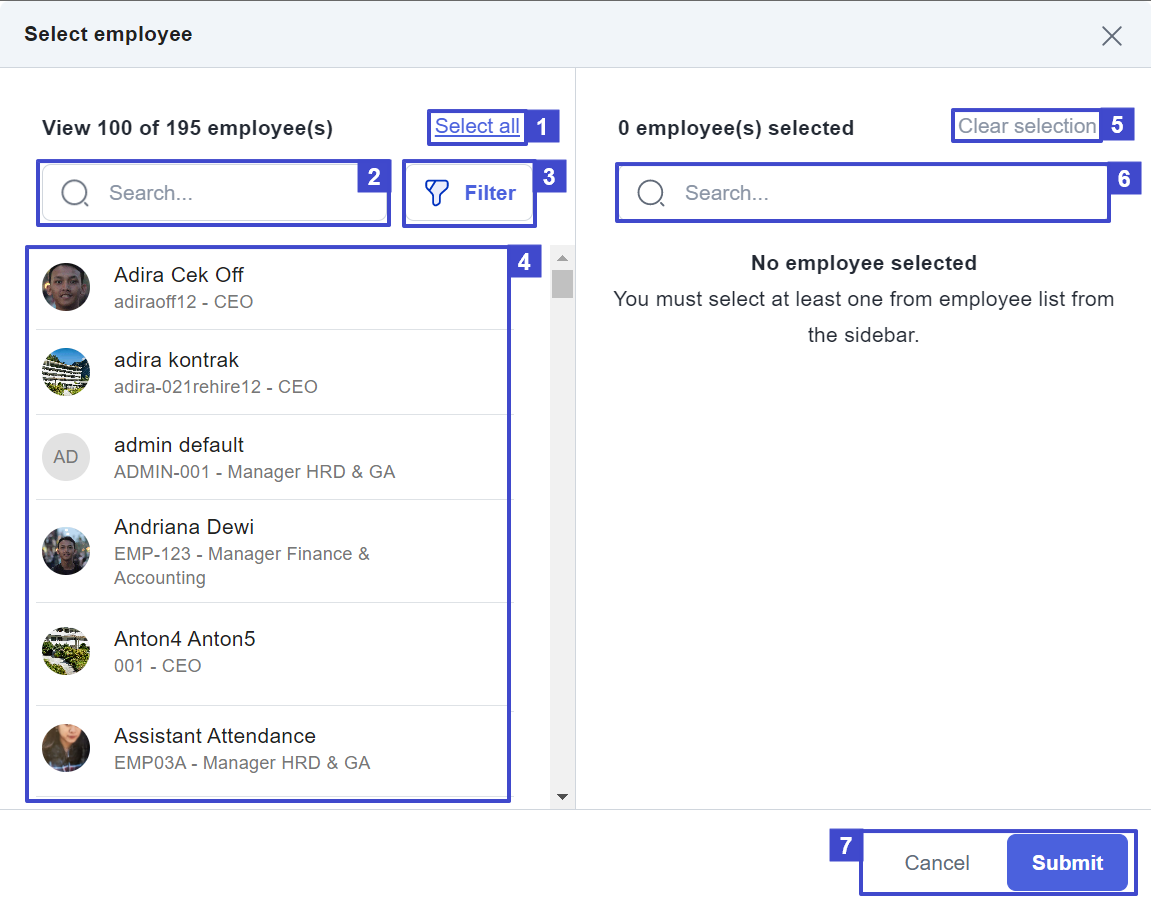Viewport: 1151px width, 910px height.
Task: Select admin default from the employee list
Action: 250,456
